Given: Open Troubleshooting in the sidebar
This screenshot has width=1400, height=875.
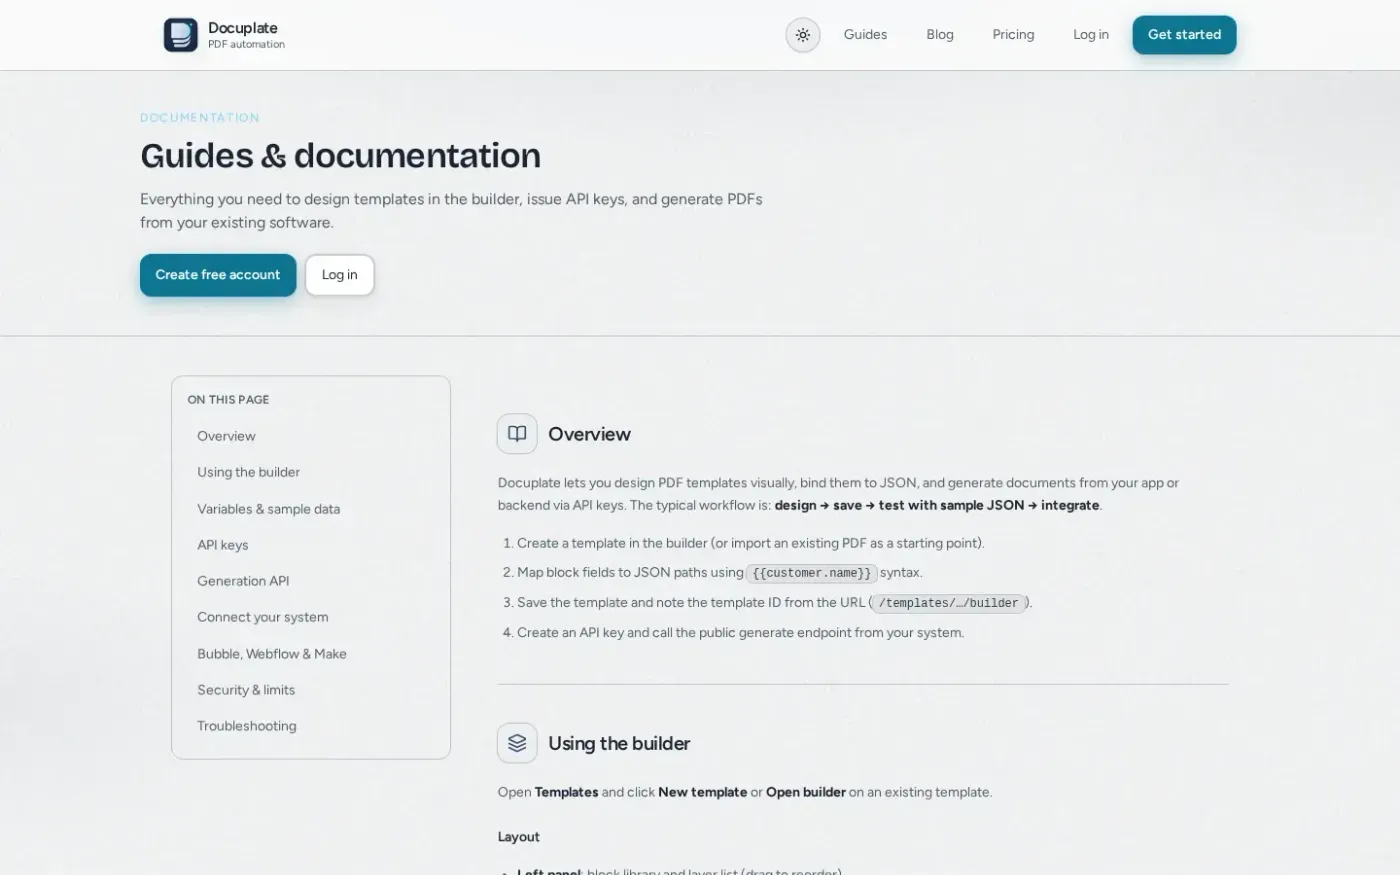Looking at the screenshot, I should coord(247,726).
